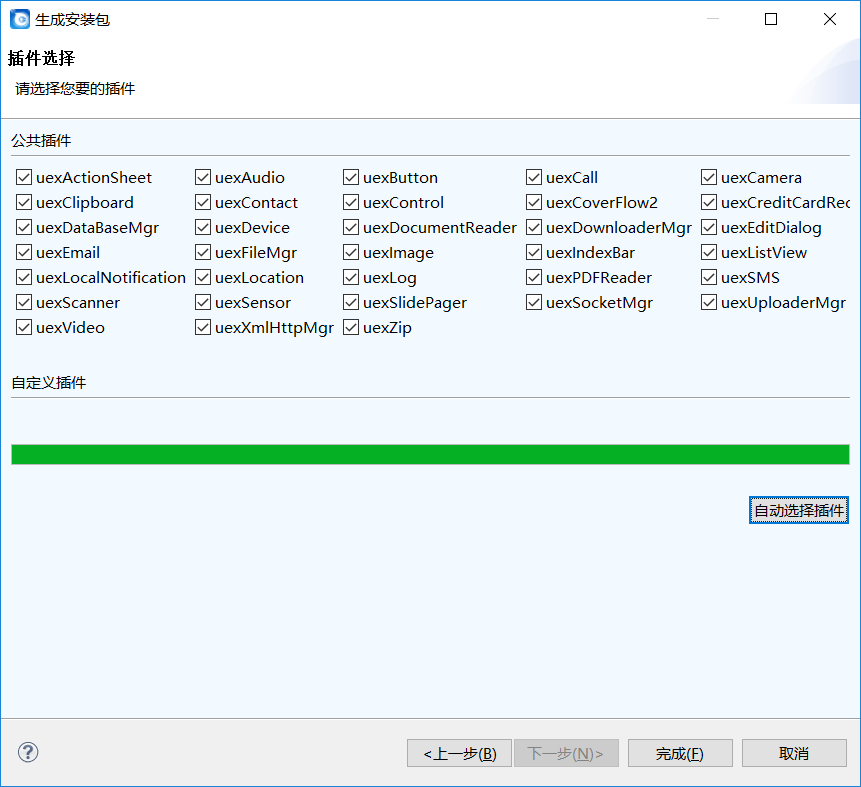Deselect the uexUploaderMgr checkbox
Screen dimensions: 861x787
(x=709, y=303)
